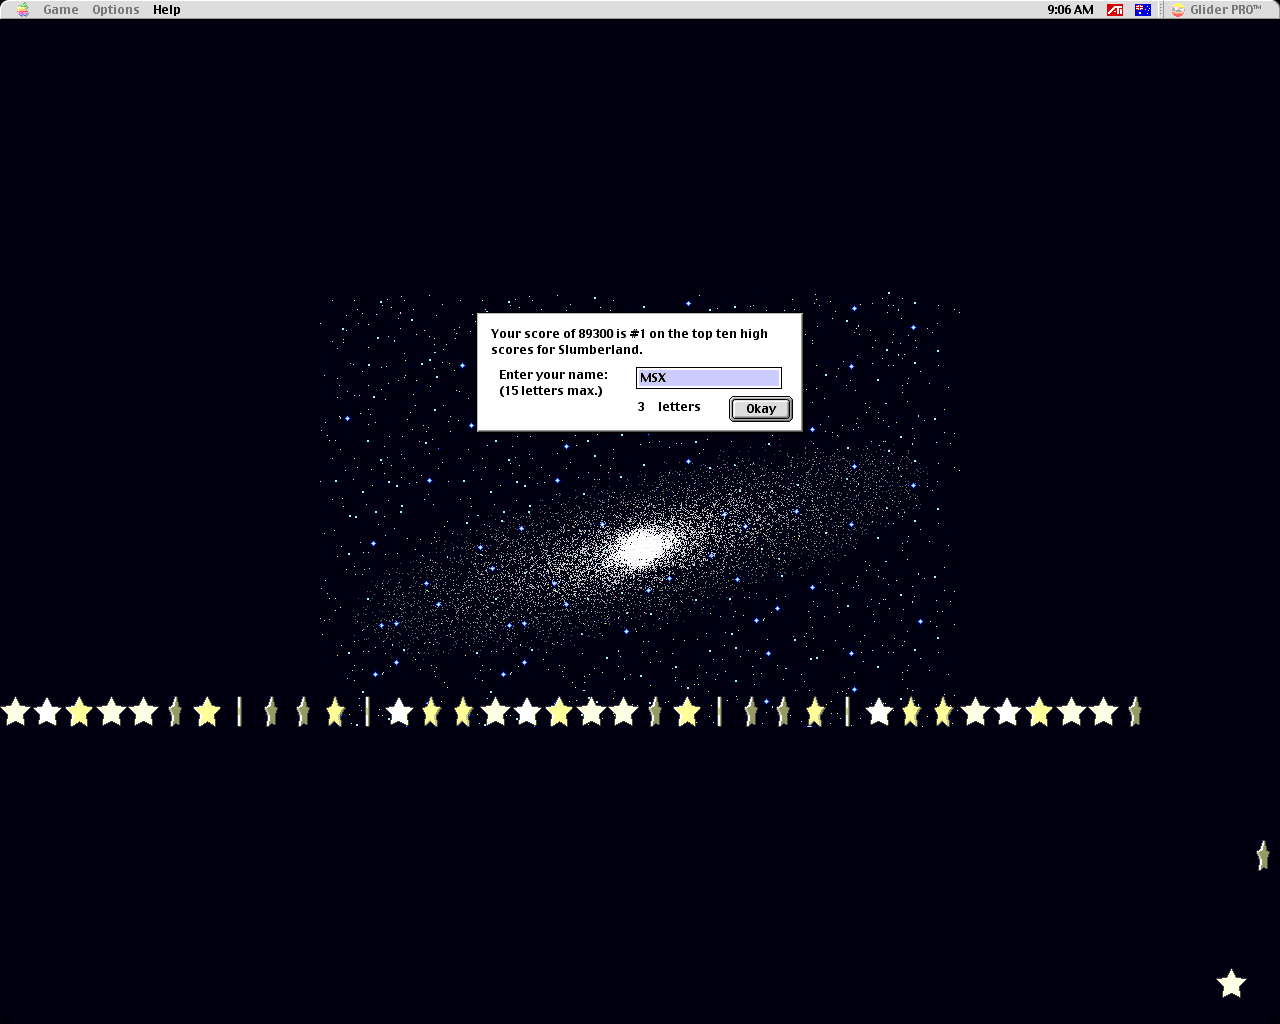The image size is (1280, 1024).
Task: Click the edge-on spinning star at the far right
Action: (x=1263, y=856)
